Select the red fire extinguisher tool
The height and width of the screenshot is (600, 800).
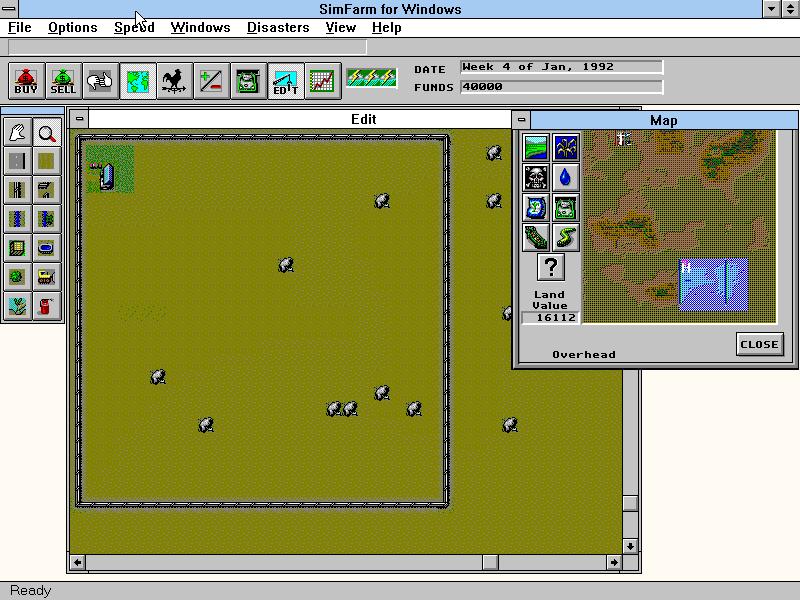pyautogui.click(x=46, y=306)
